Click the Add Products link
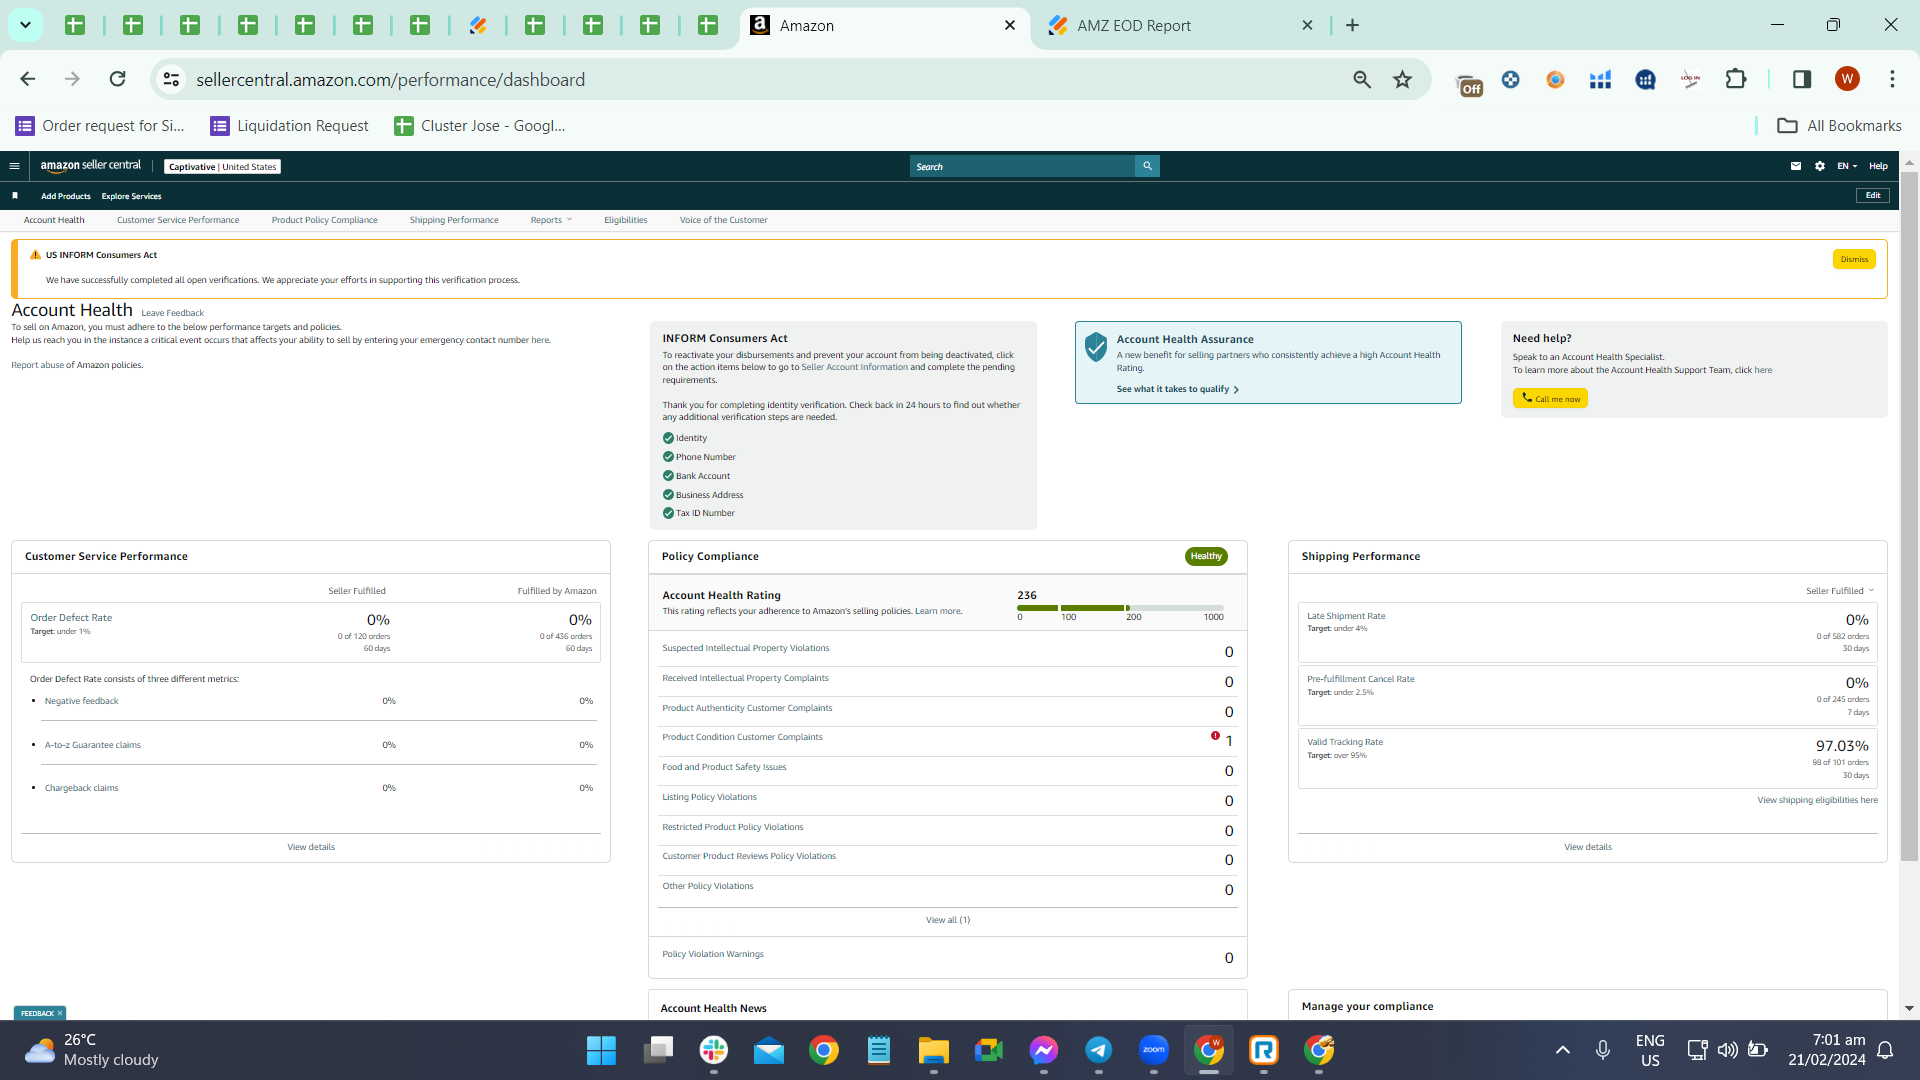This screenshot has height=1080, width=1920. [x=66, y=196]
